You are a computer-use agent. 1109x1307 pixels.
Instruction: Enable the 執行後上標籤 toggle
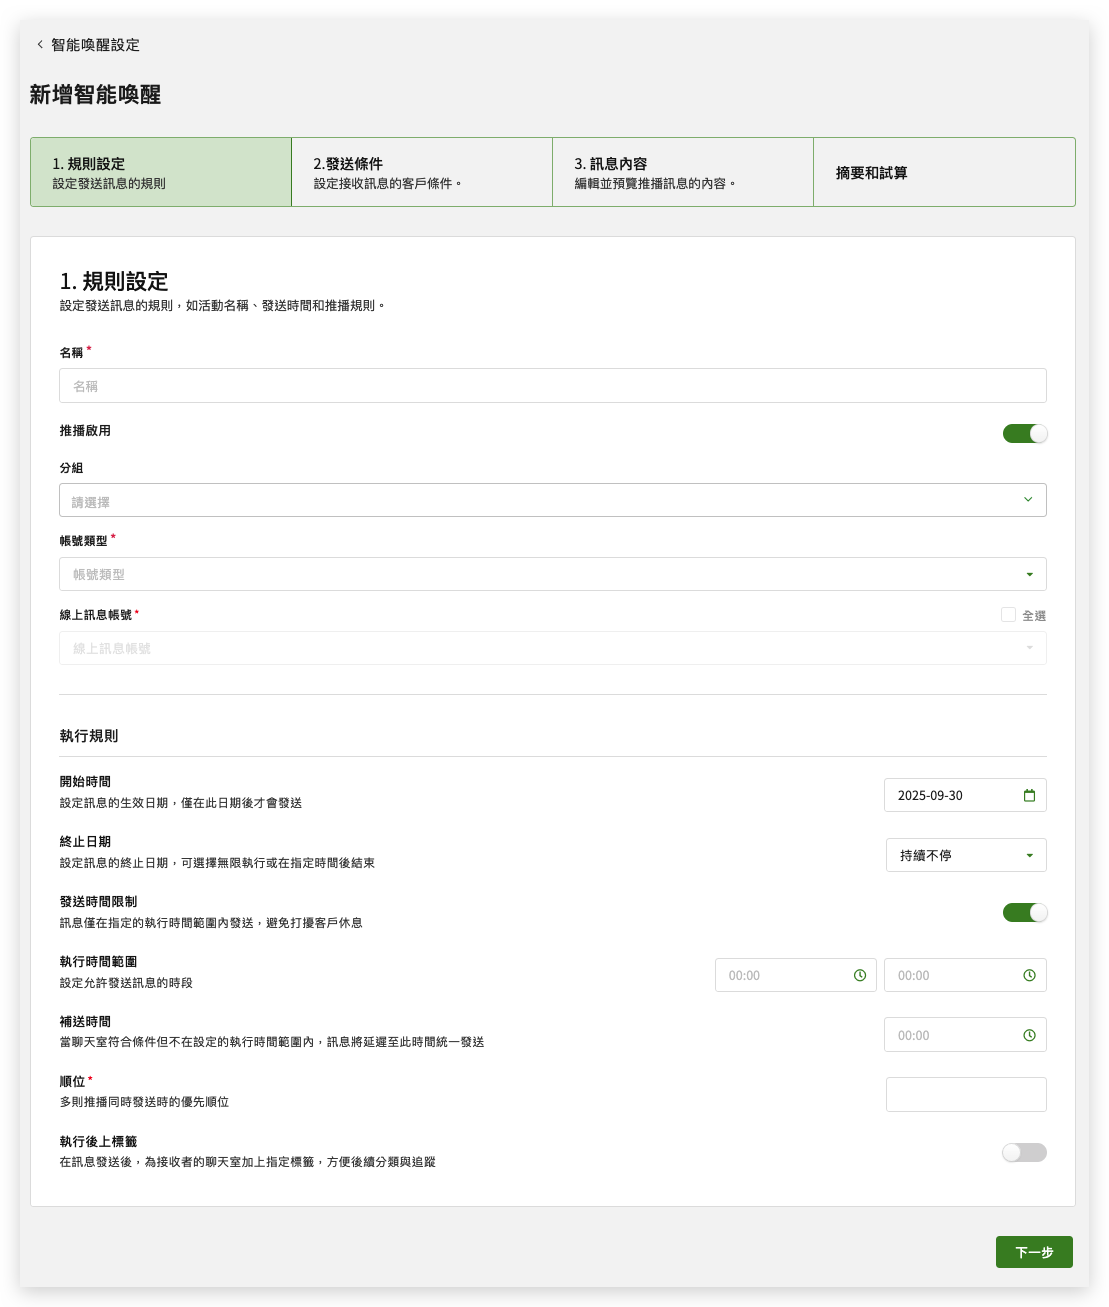[1024, 1153]
